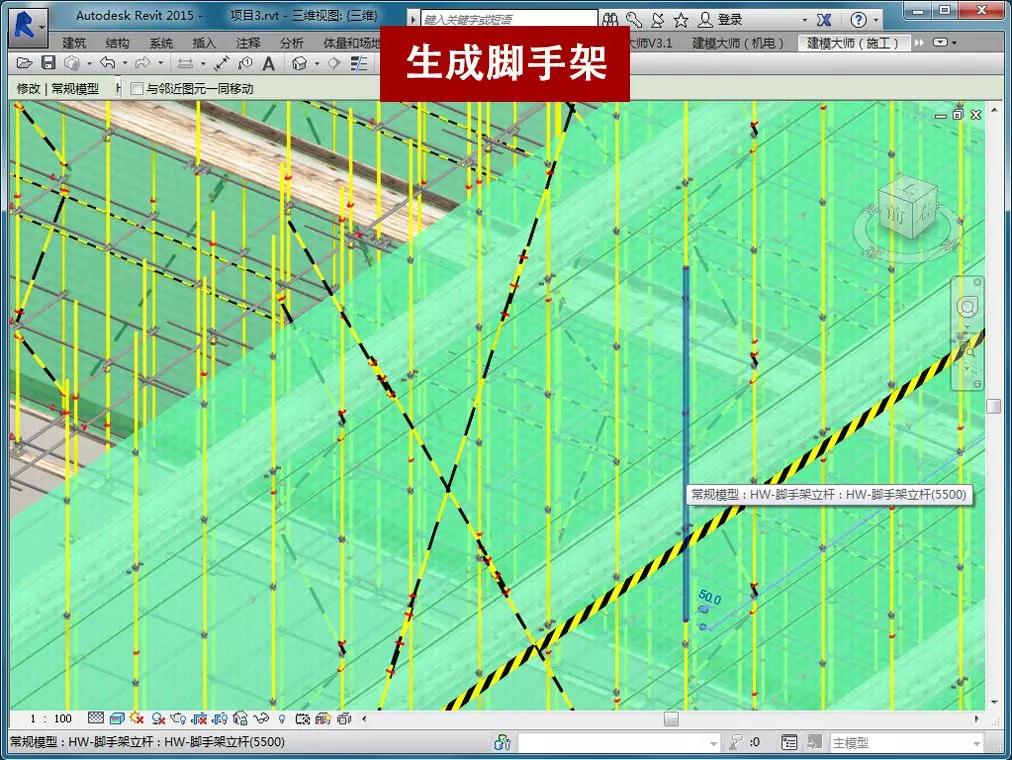Click the keyword search input field
This screenshot has width=1012, height=760.
point(509,19)
